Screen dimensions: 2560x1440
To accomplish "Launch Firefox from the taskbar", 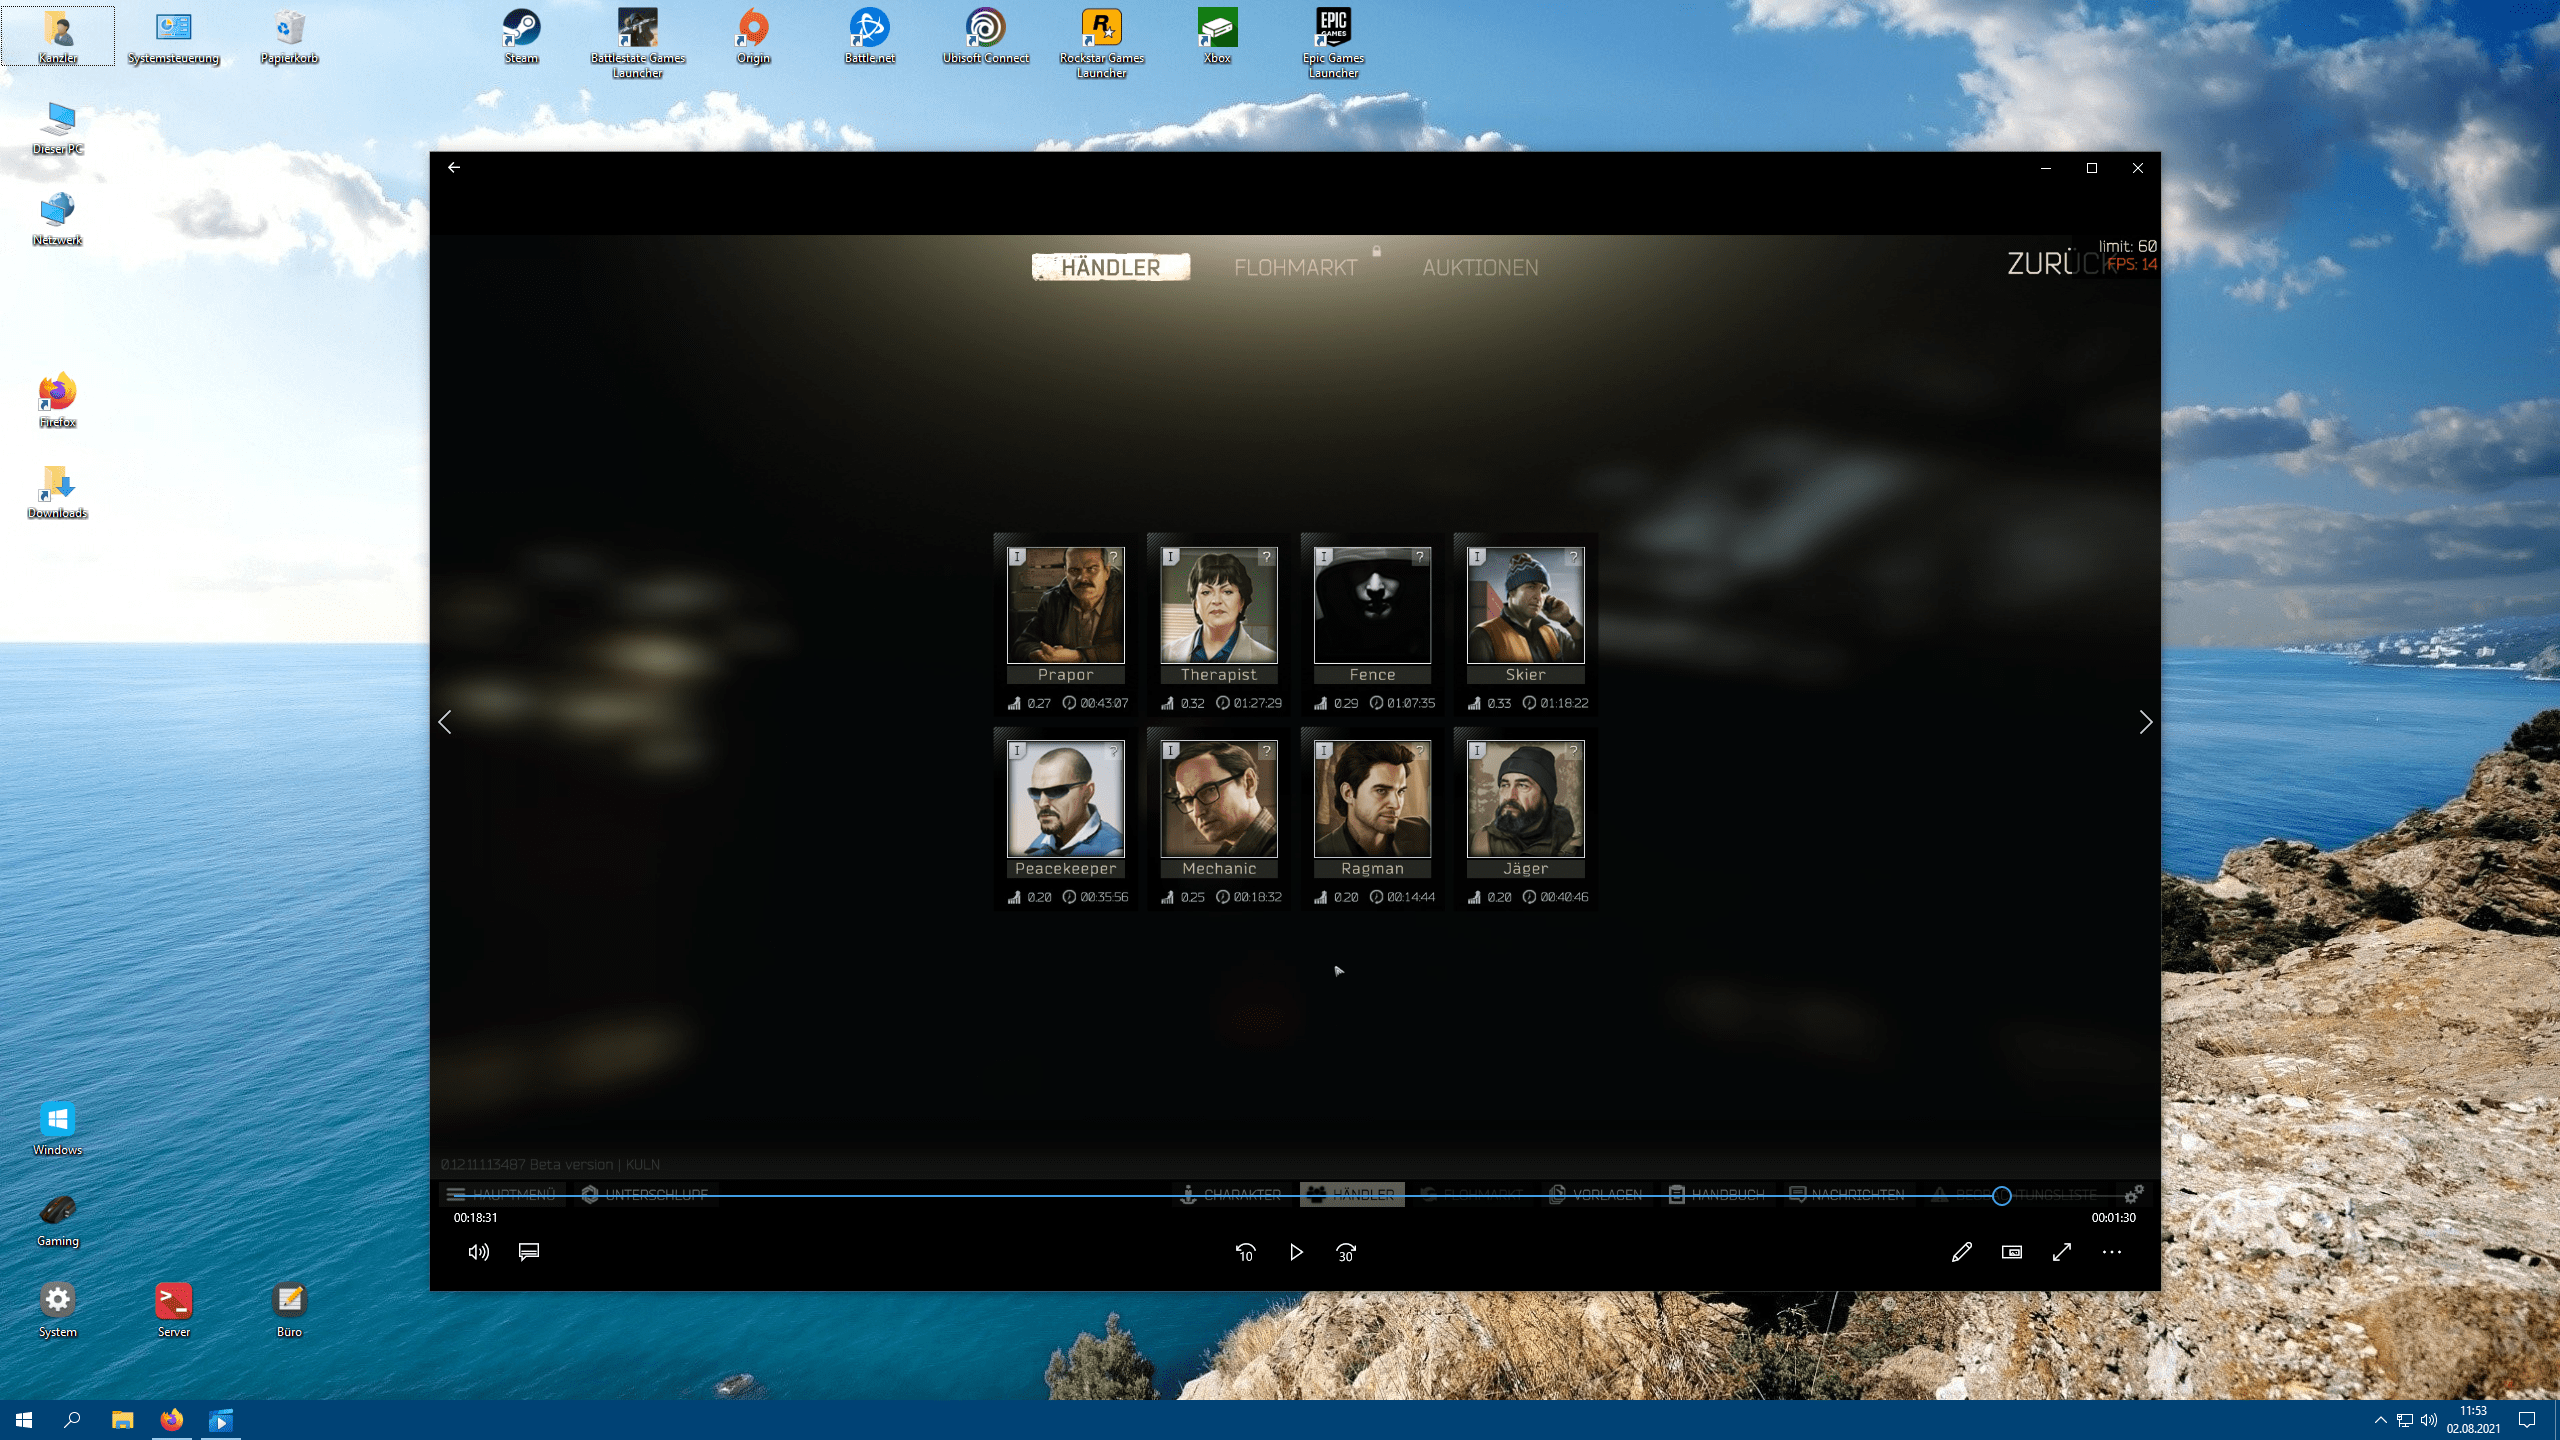I will coord(172,1420).
